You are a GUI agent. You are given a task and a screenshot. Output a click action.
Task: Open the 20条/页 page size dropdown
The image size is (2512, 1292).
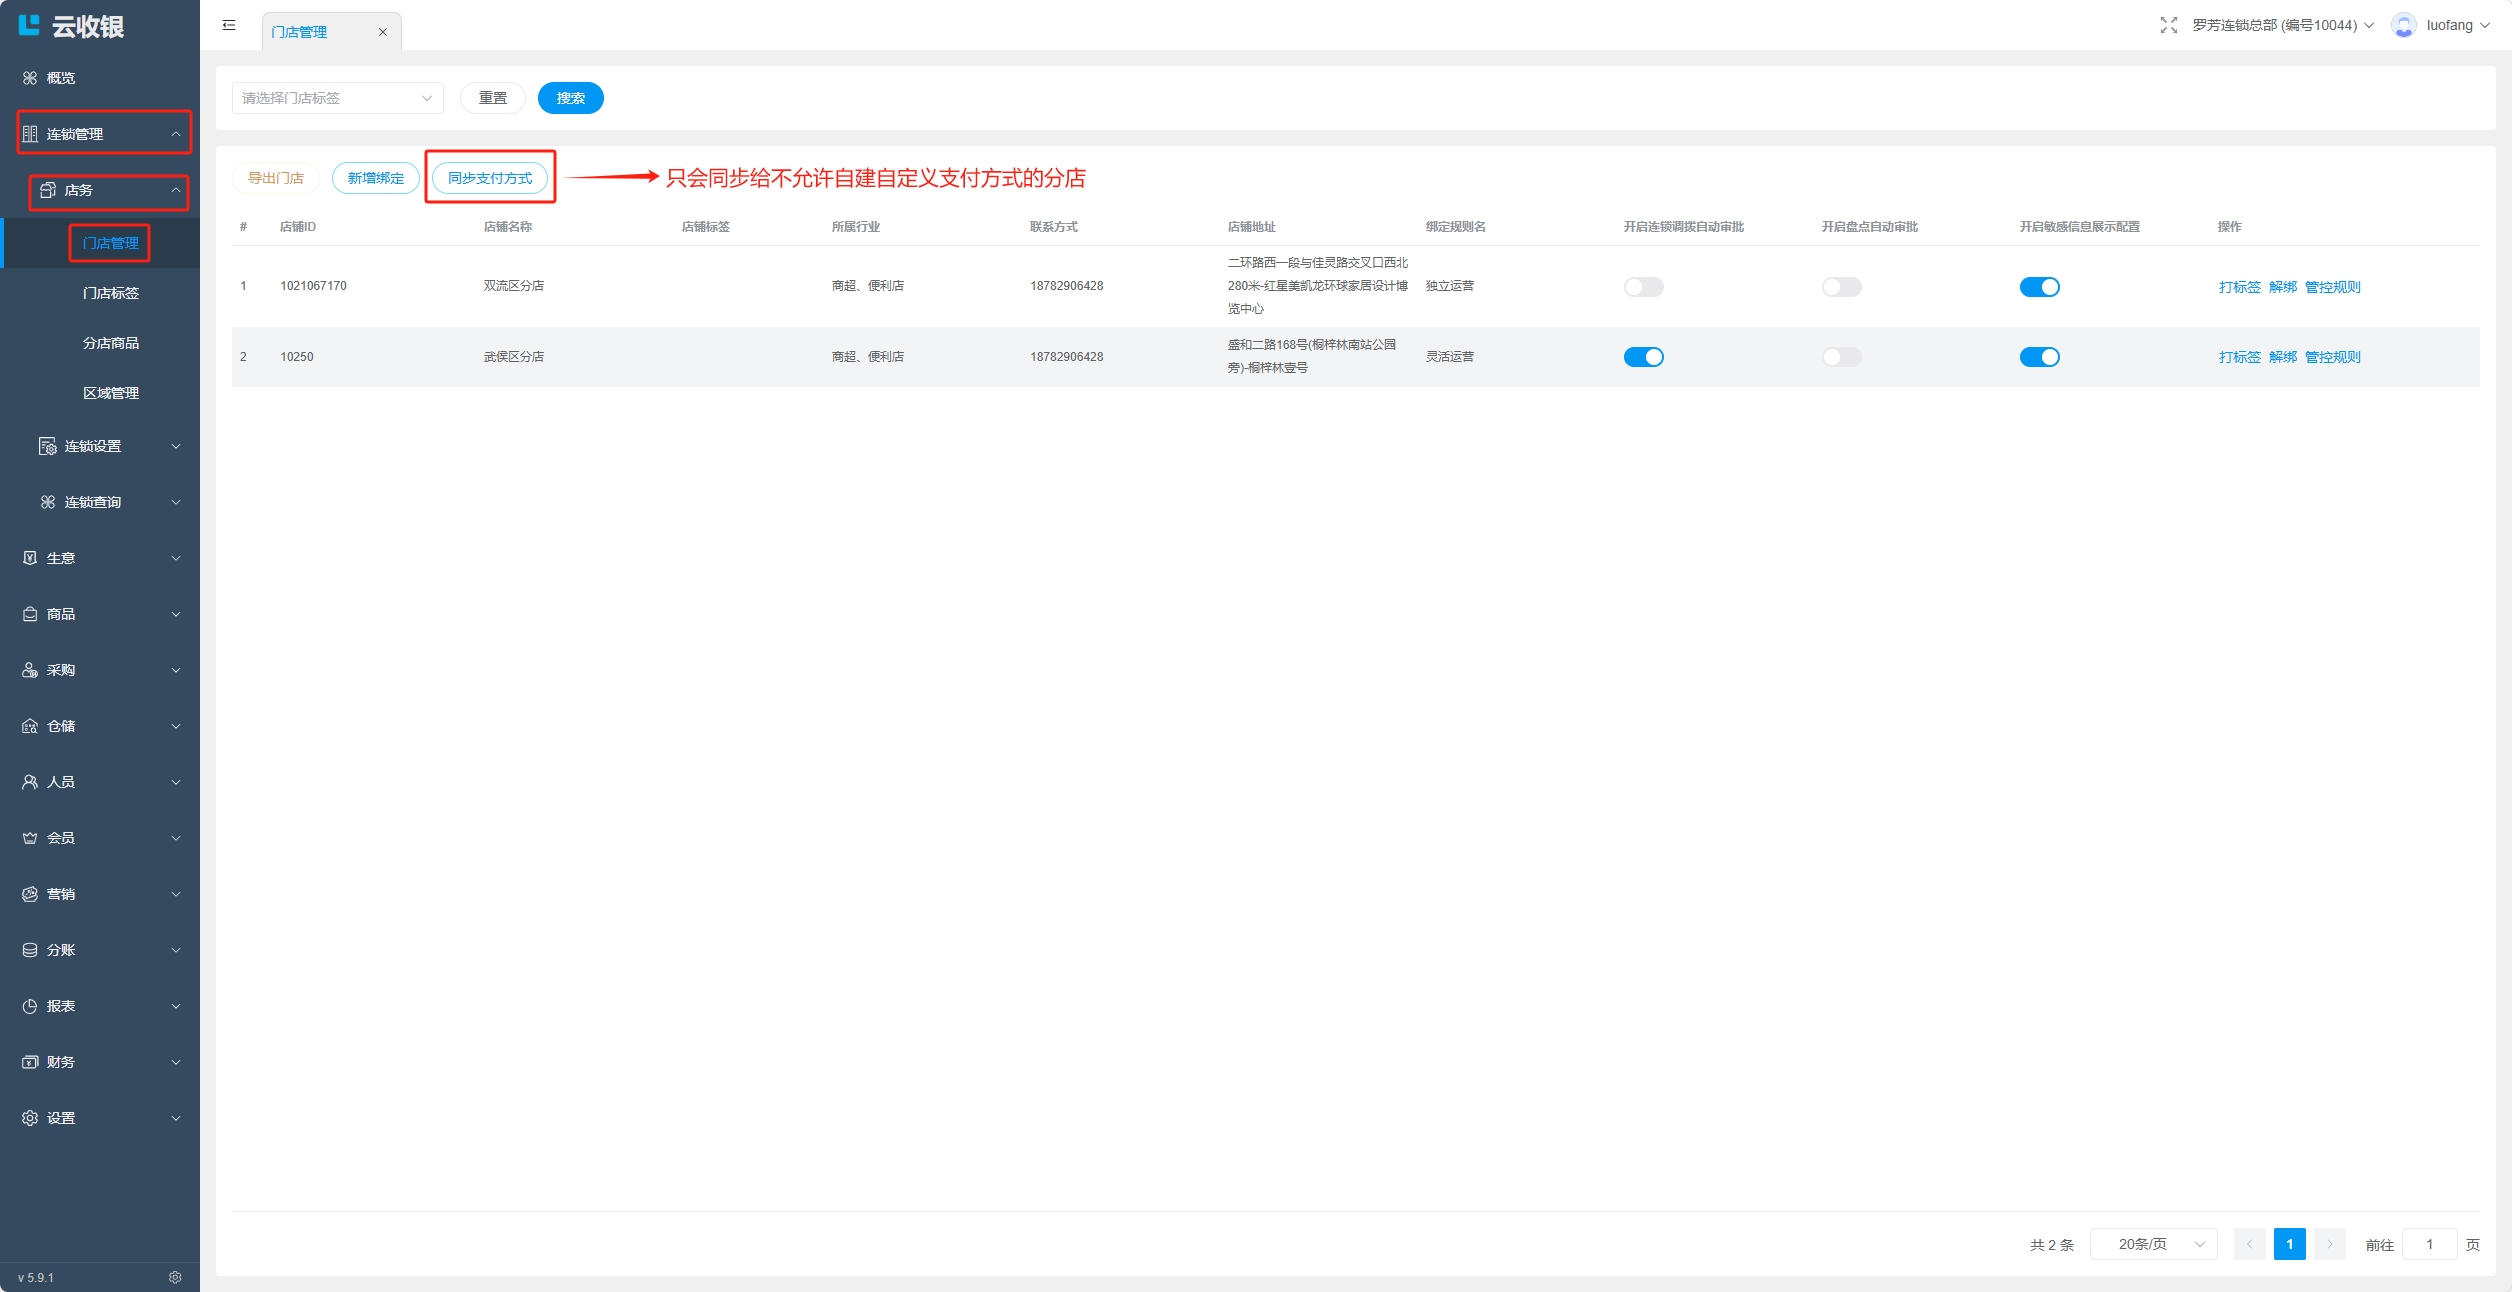point(2153,1244)
